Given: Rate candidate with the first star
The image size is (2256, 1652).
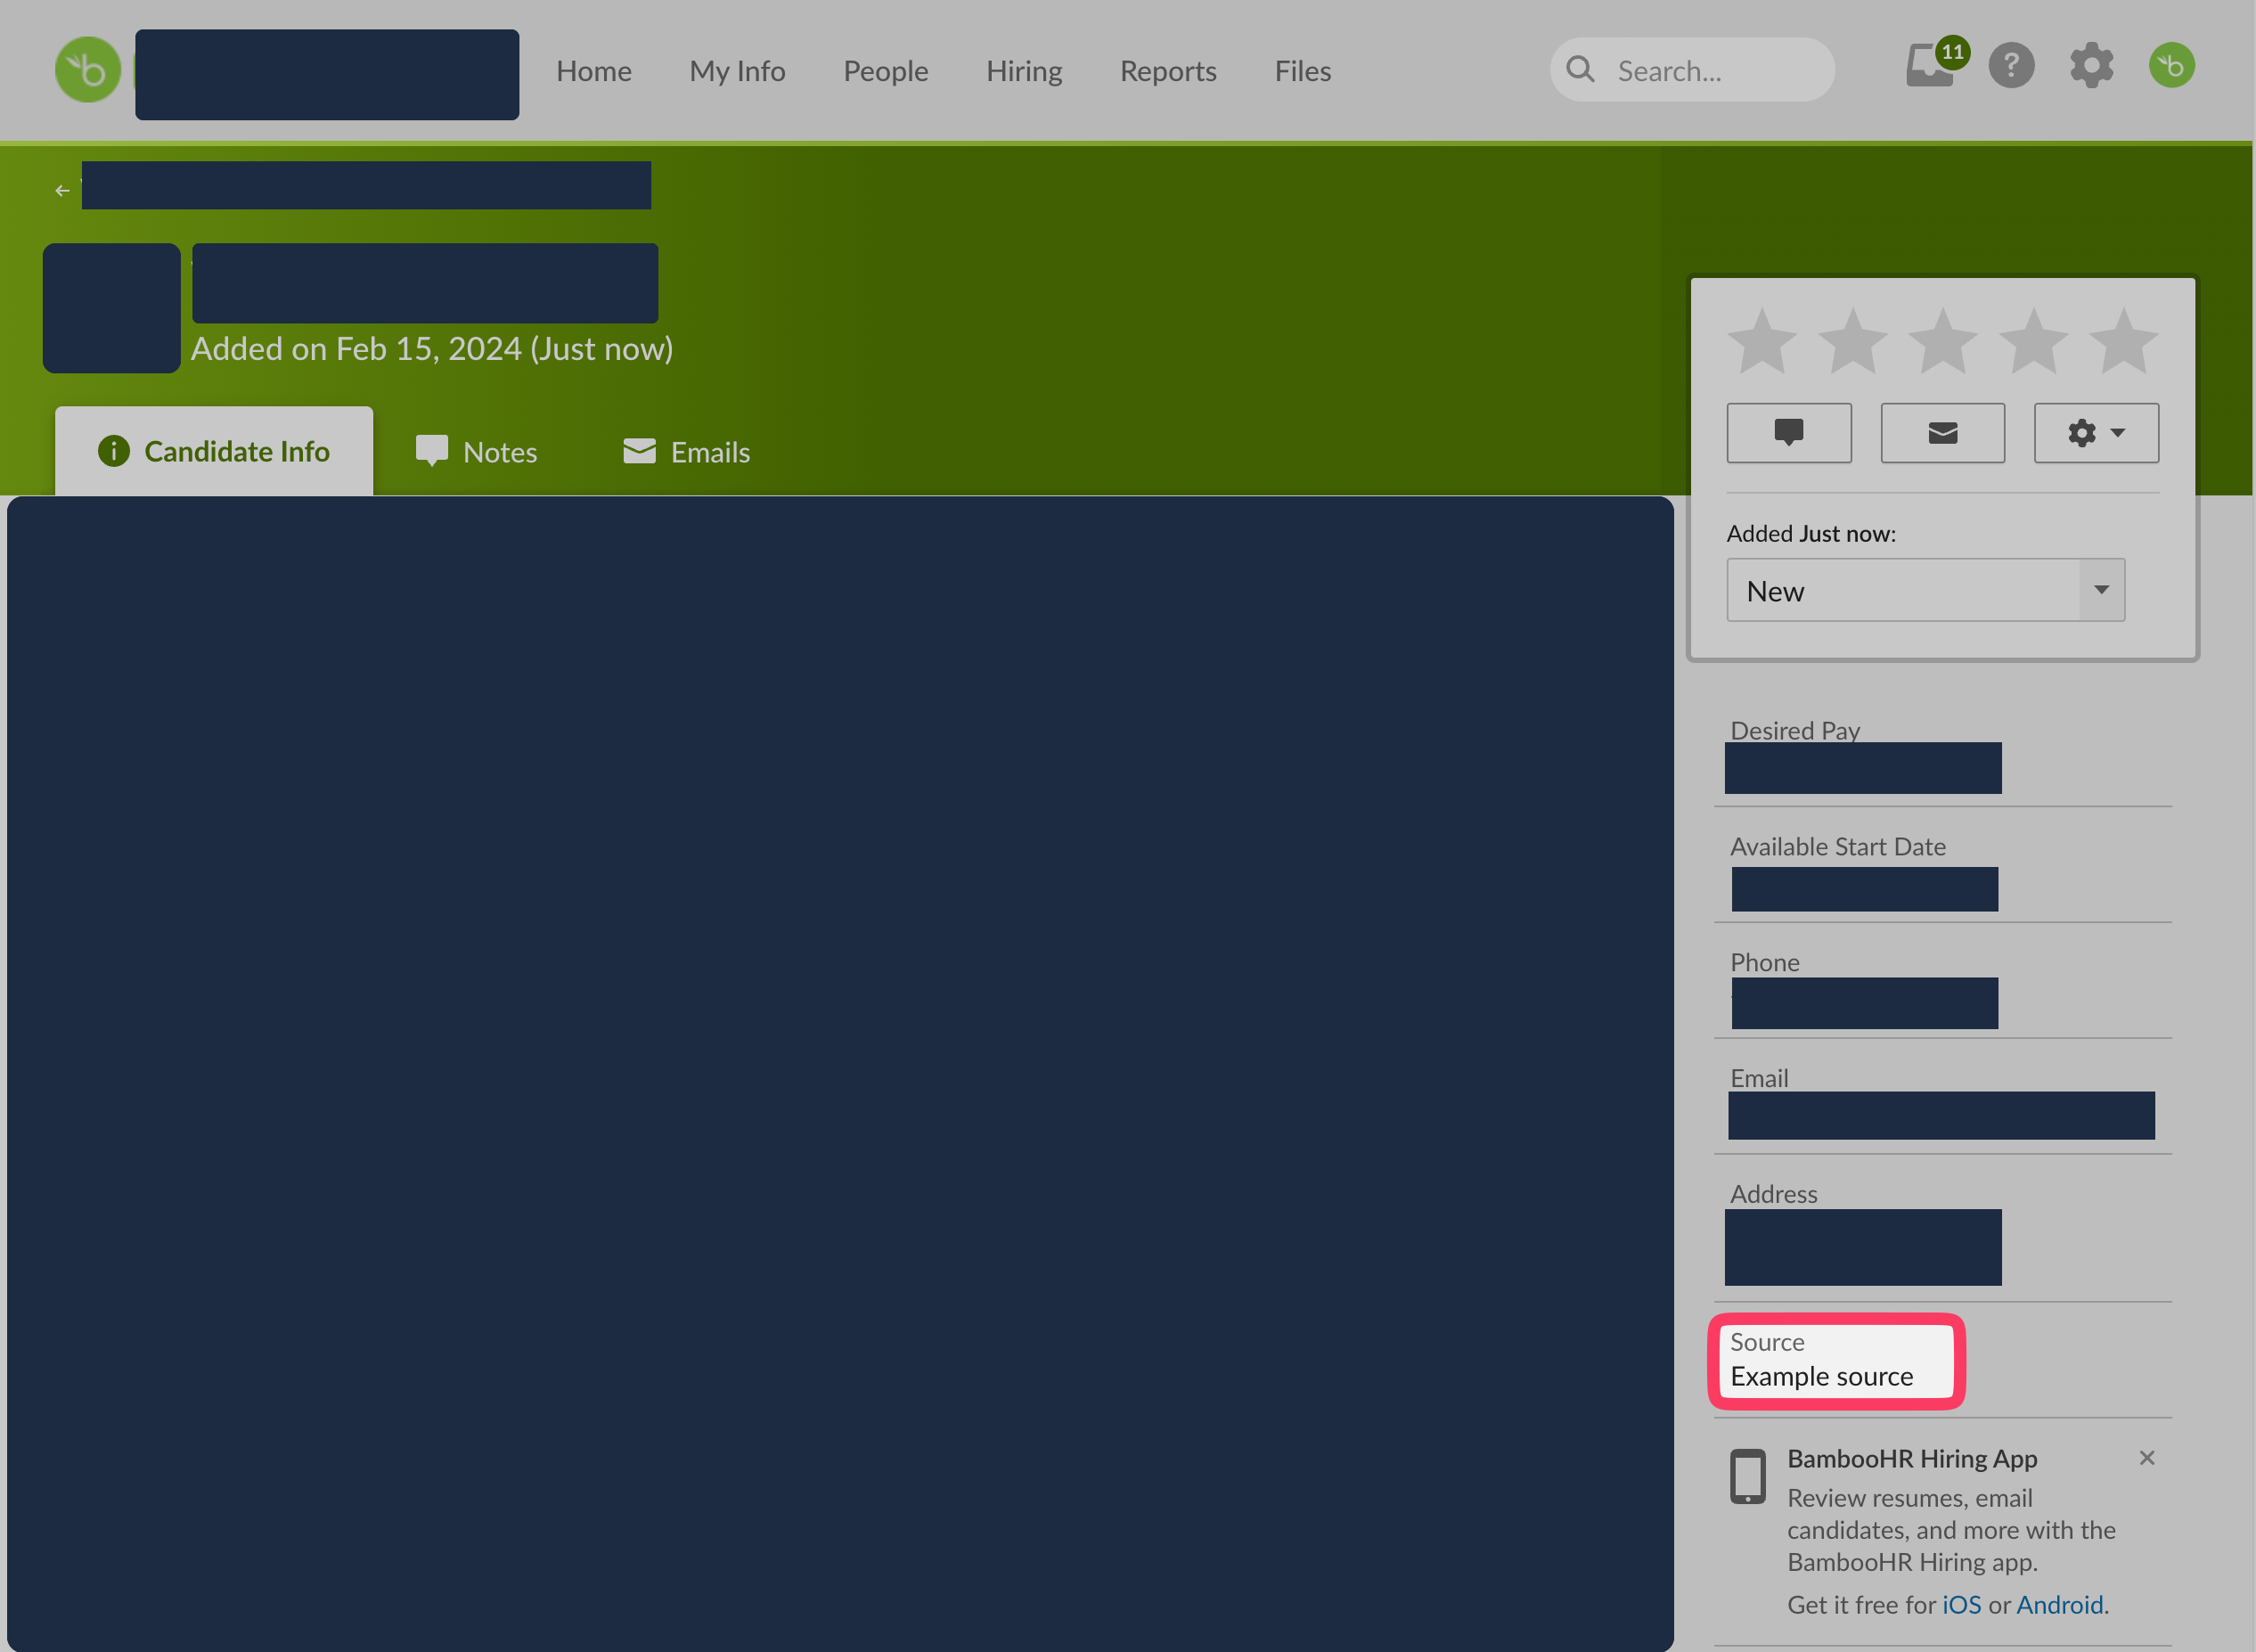Looking at the screenshot, I should [x=1762, y=342].
